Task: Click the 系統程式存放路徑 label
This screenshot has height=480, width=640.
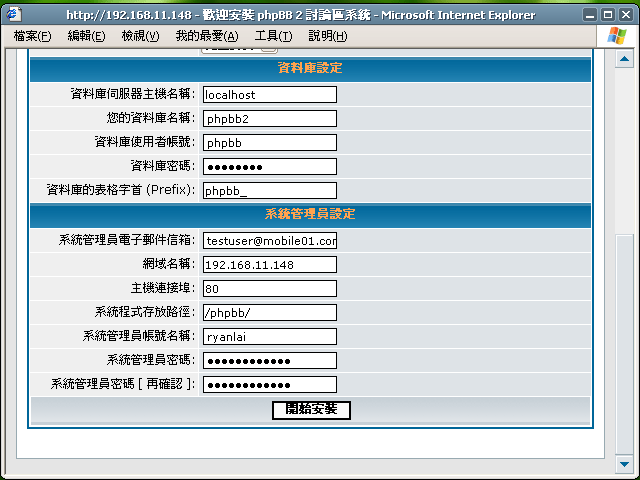Action: pos(144,312)
